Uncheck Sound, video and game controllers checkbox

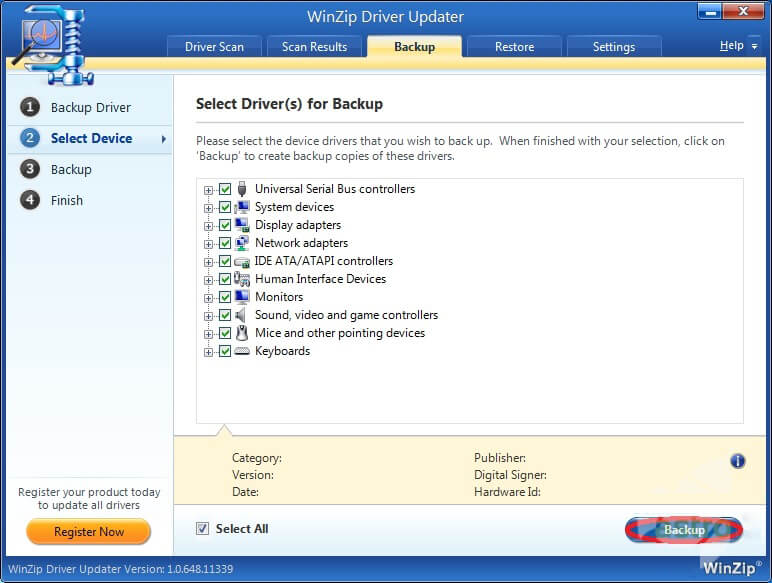(225, 315)
